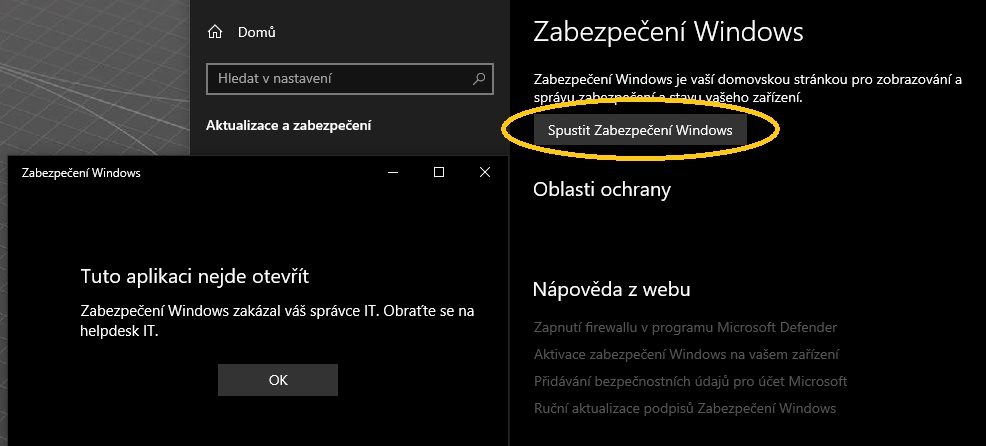The height and width of the screenshot is (446, 986).
Task: Minimize the Zabezpečení Windows dialog
Action: pyautogui.click(x=393, y=172)
